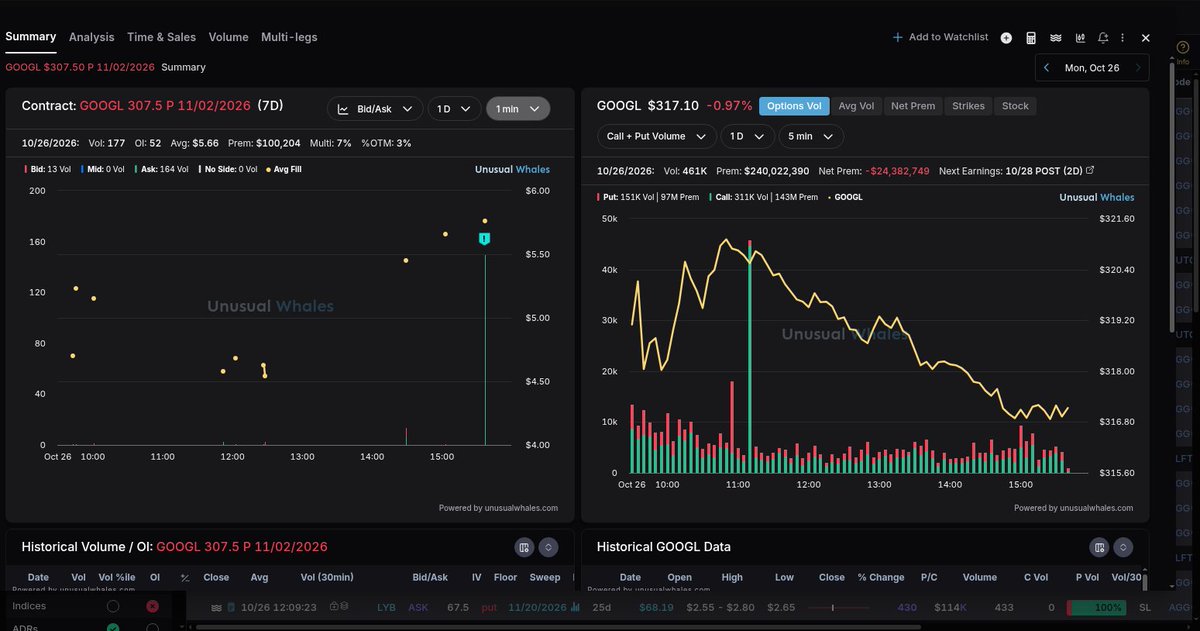
Task: Select the Strikes chart tab
Action: 968,106
